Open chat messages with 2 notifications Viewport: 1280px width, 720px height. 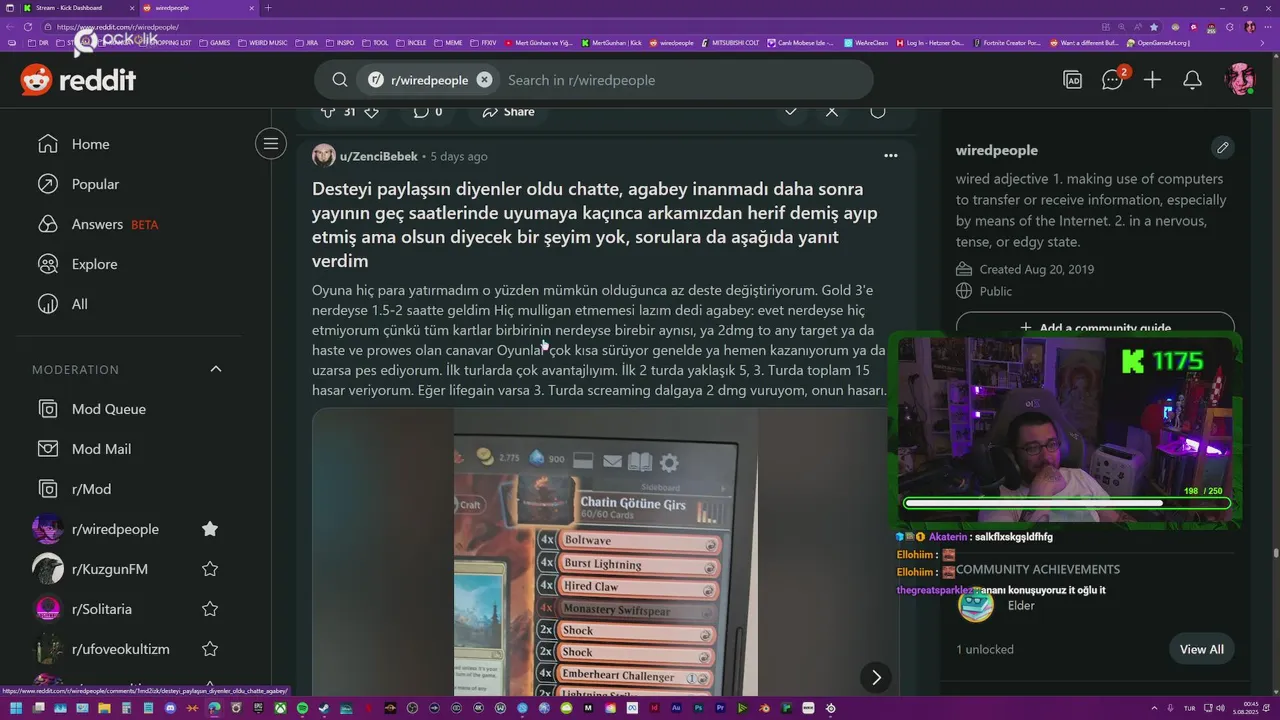coord(1113,80)
